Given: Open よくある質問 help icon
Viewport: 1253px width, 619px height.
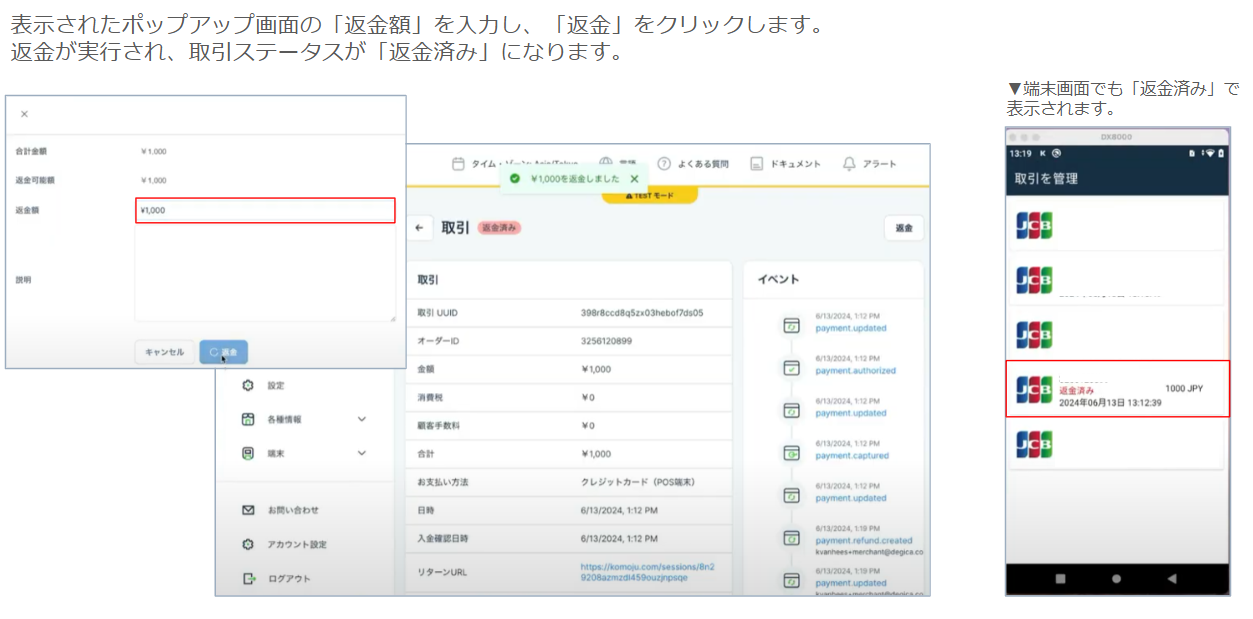Looking at the screenshot, I should coord(664,164).
